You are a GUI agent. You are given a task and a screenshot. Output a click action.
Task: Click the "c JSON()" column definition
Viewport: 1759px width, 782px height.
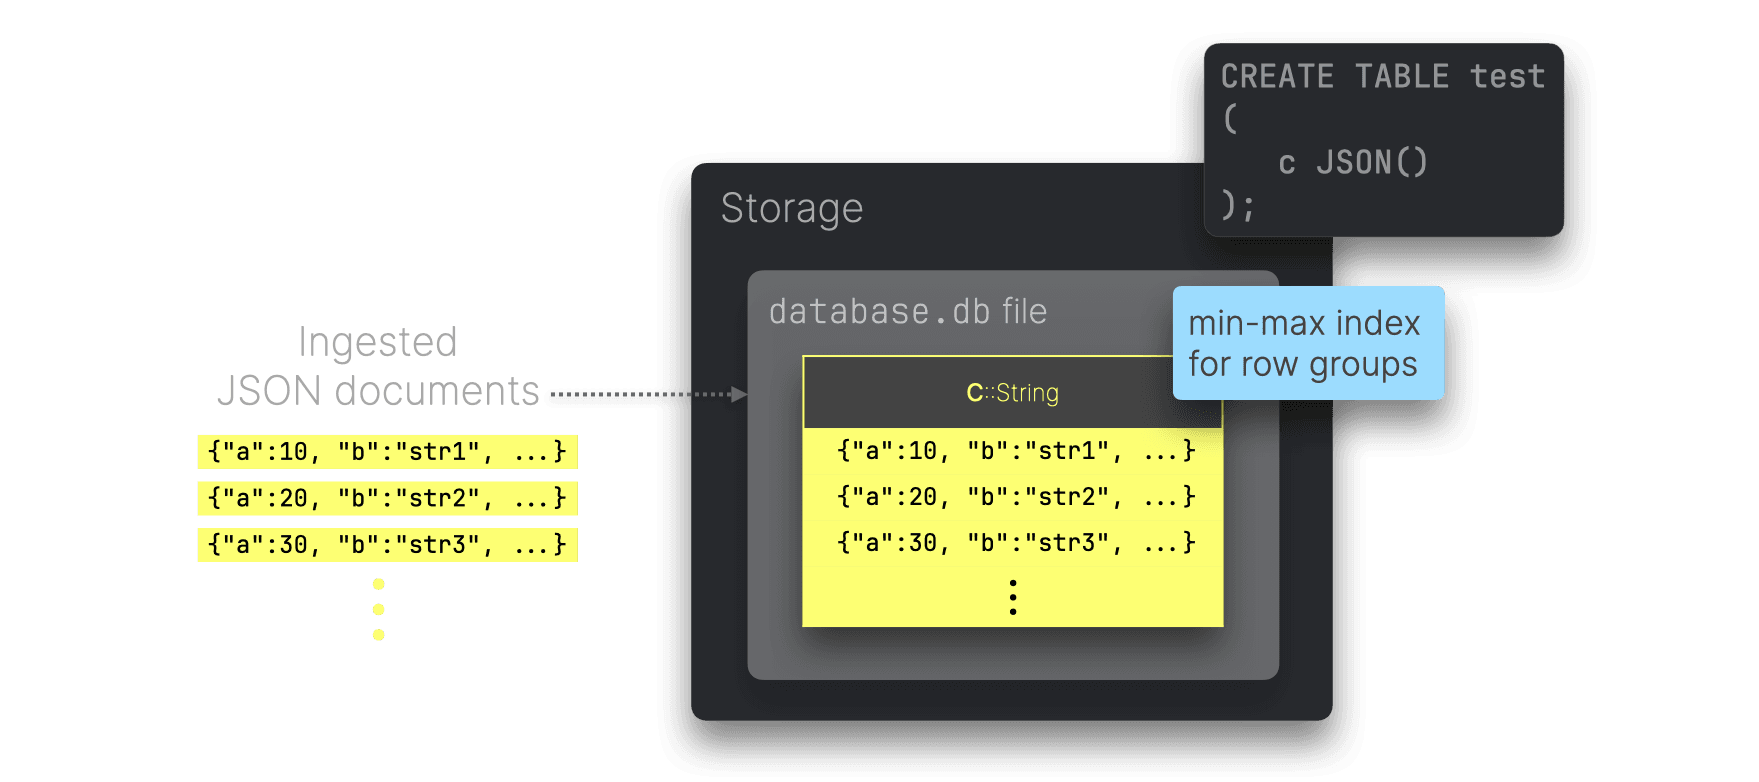[1352, 162]
